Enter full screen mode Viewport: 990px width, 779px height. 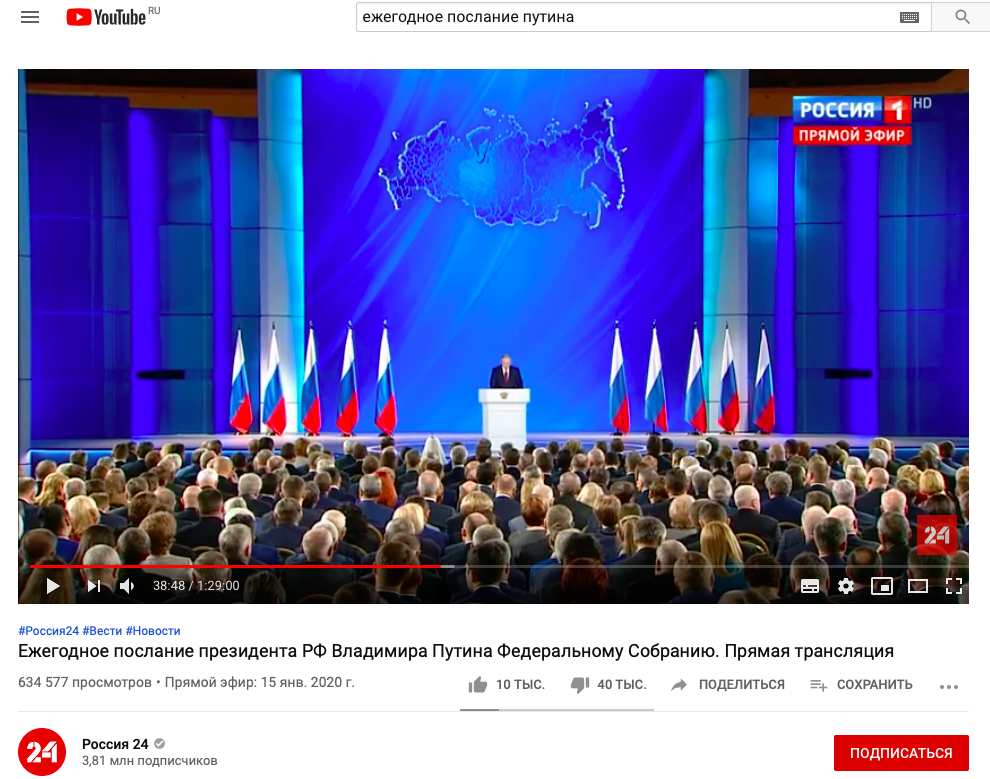(x=953, y=586)
